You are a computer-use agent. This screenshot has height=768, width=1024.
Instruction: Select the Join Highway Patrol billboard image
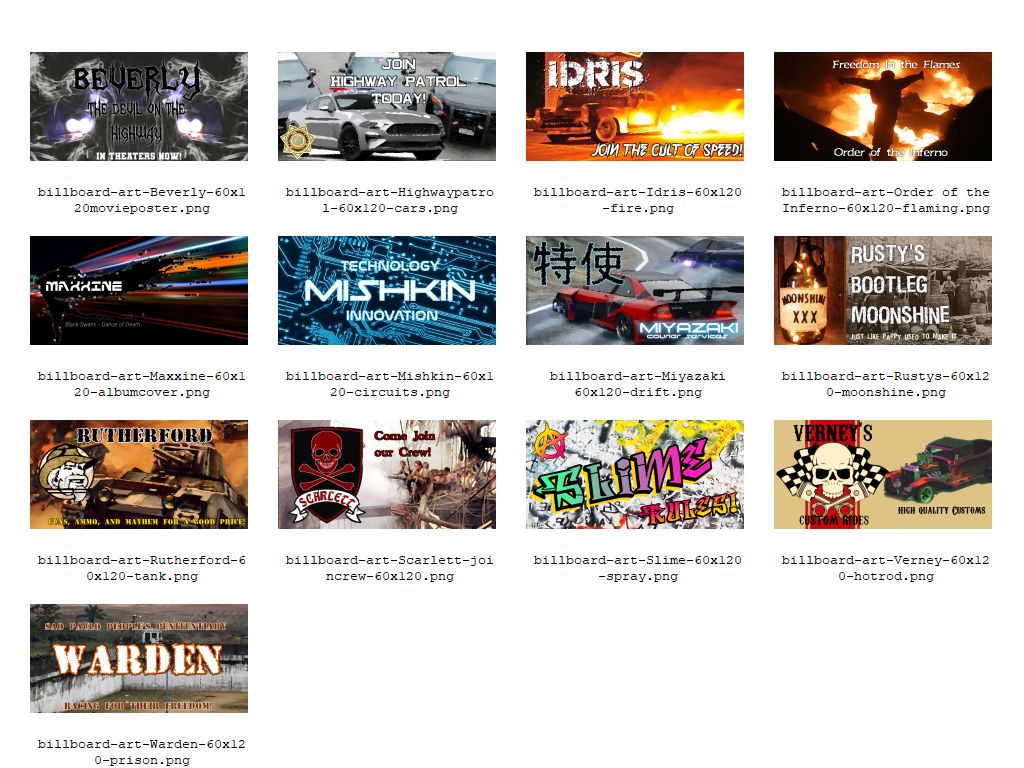tap(387, 106)
